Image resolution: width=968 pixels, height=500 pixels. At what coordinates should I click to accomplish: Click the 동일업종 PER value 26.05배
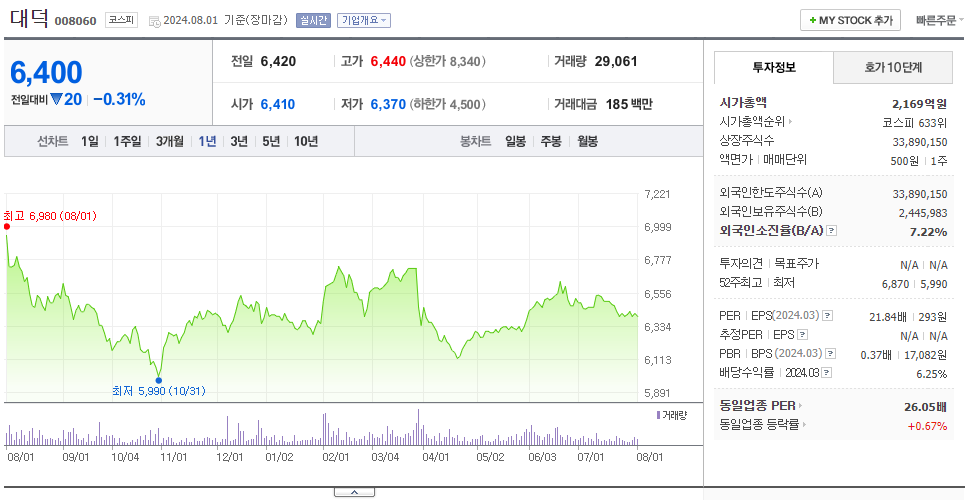click(x=925, y=407)
